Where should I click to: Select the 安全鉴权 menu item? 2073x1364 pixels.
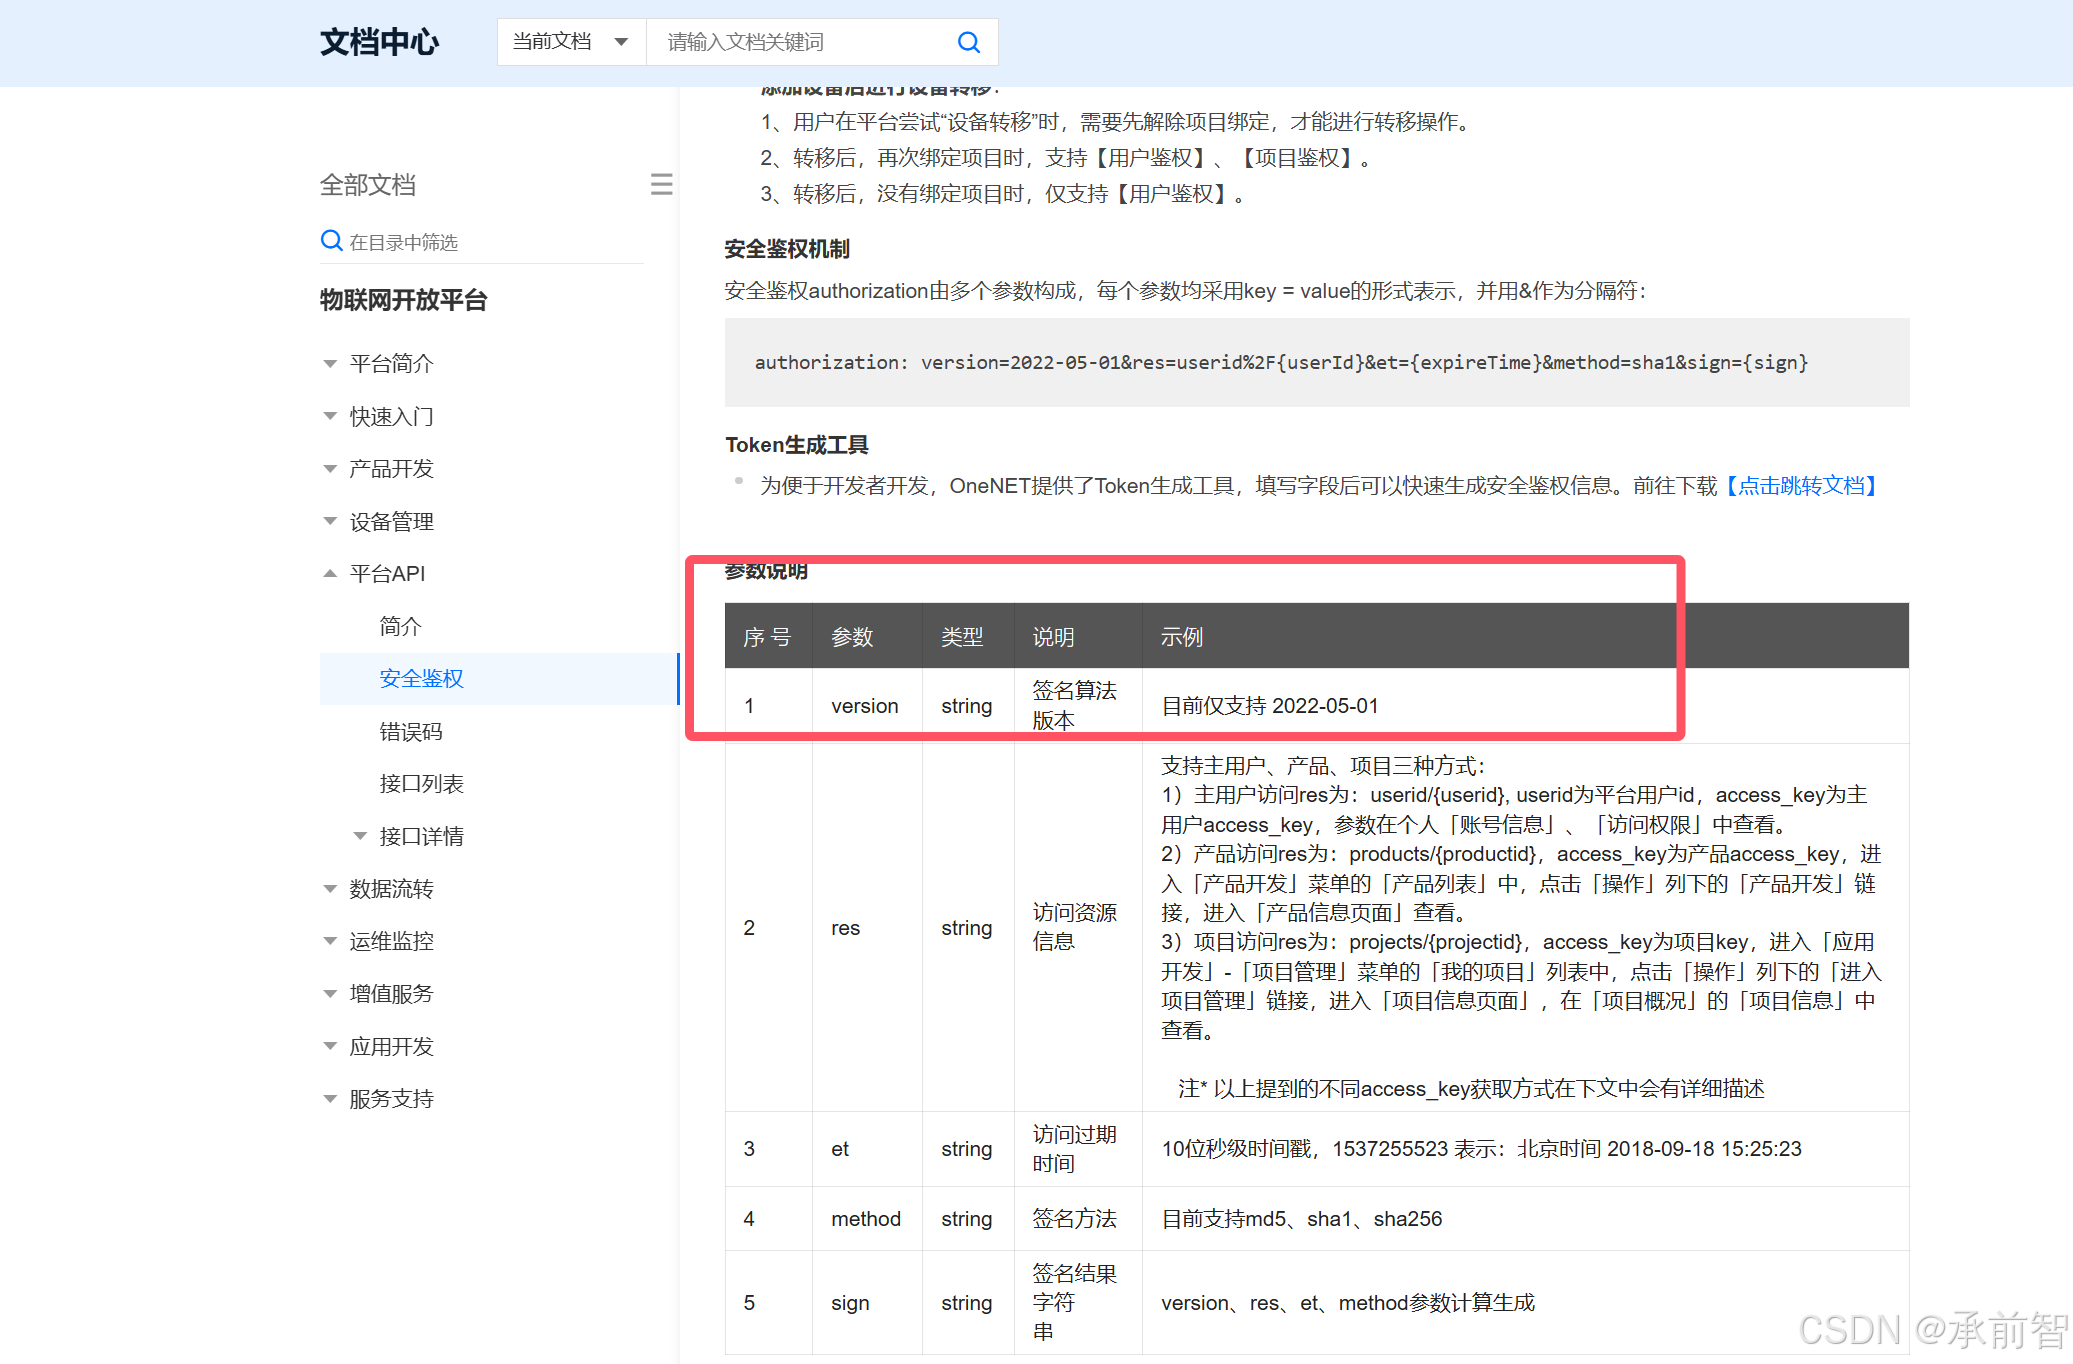421,679
